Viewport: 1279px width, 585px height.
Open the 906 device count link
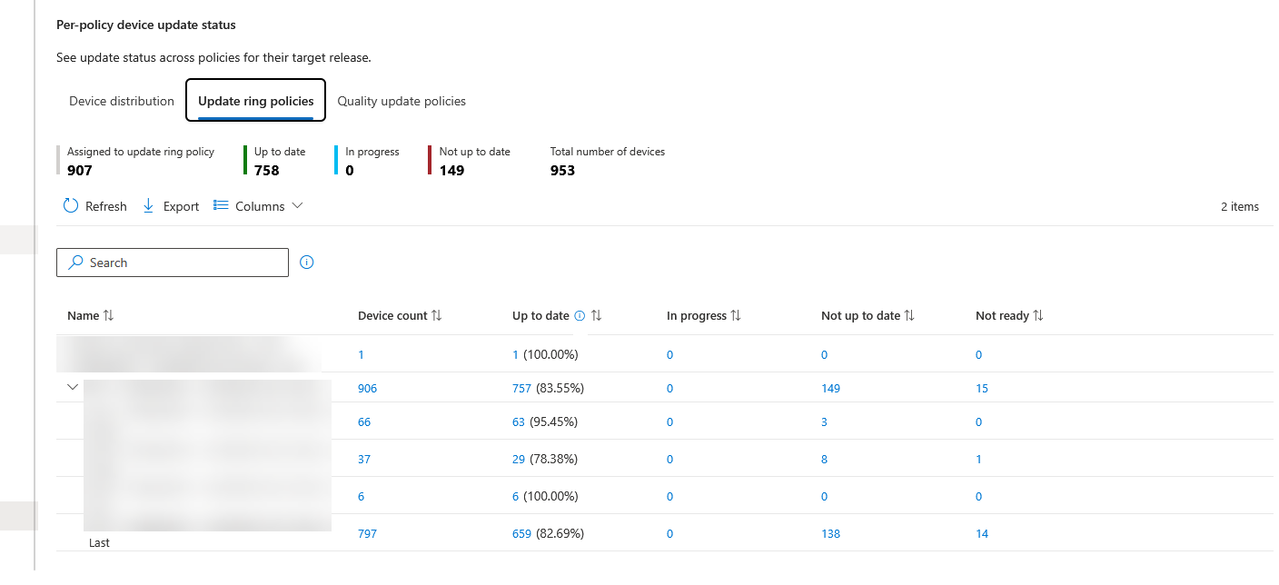(x=367, y=389)
